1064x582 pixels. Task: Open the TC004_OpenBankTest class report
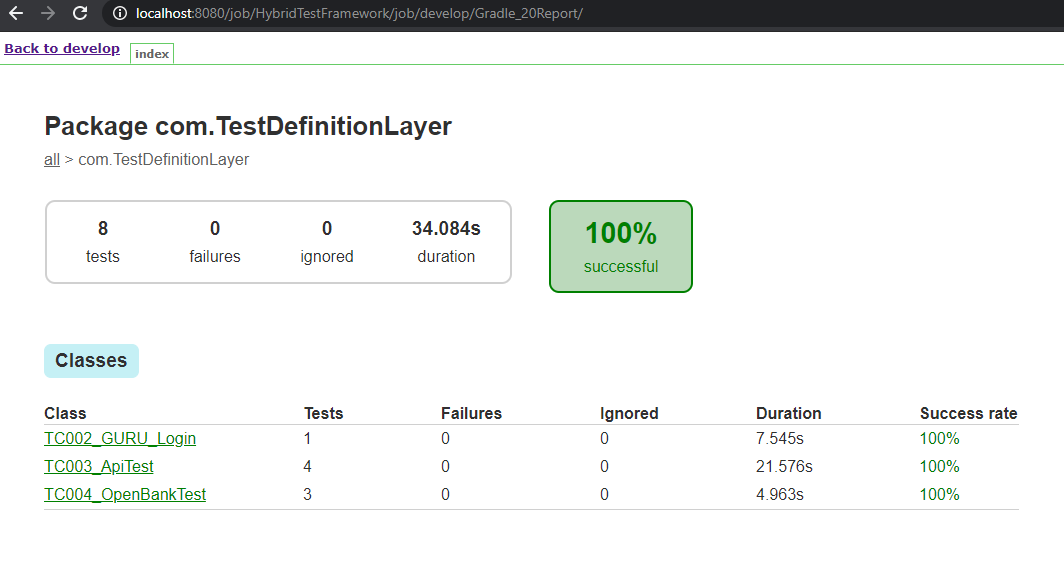[x=125, y=494]
